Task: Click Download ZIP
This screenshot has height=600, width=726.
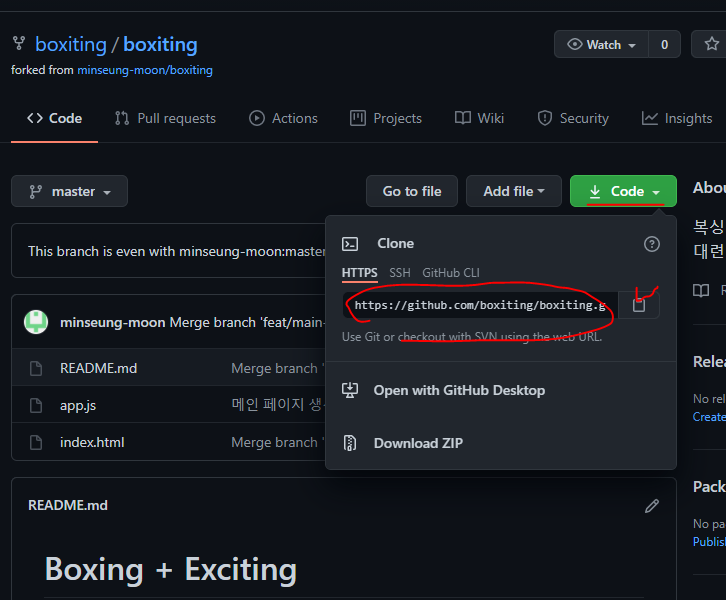Action: [419, 443]
